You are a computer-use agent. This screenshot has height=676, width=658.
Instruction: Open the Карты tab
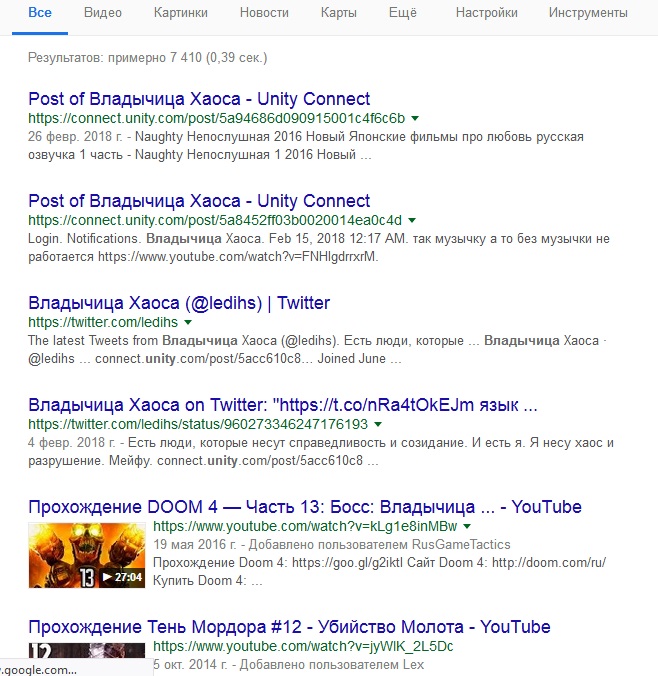pyautogui.click(x=338, y=13)
